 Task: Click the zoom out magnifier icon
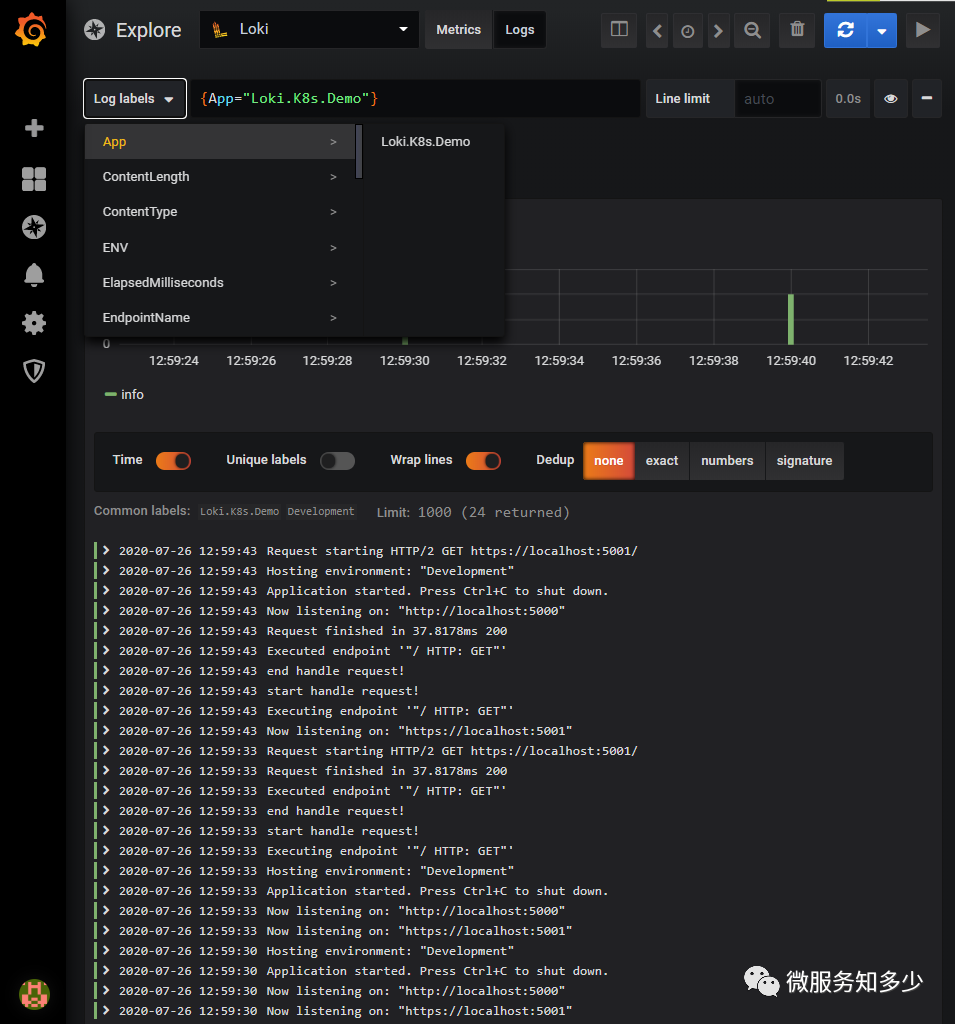753,30
